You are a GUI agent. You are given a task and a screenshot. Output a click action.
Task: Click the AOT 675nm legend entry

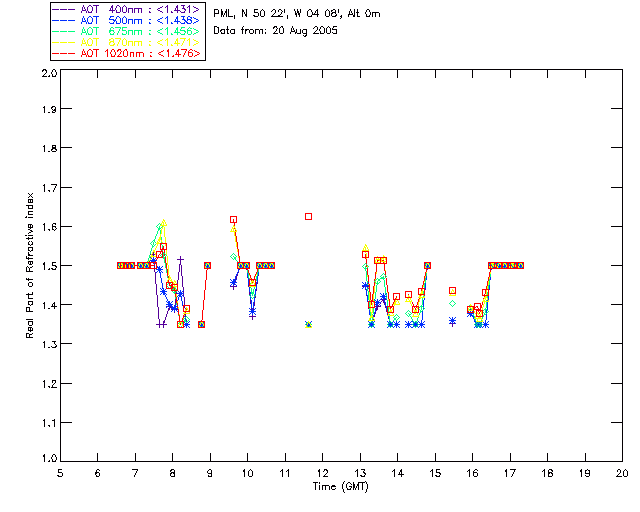click(x=127, y=31)
